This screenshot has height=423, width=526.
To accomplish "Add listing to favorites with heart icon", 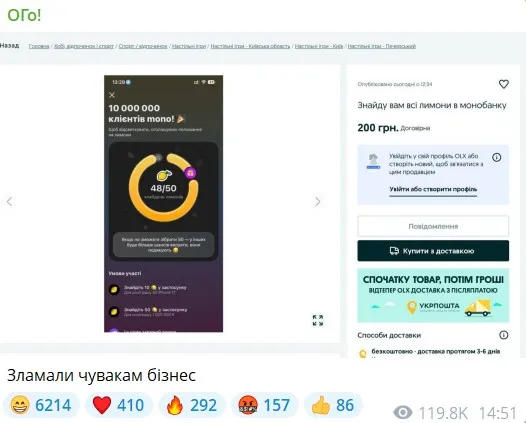I will click(x=504, y=84).
